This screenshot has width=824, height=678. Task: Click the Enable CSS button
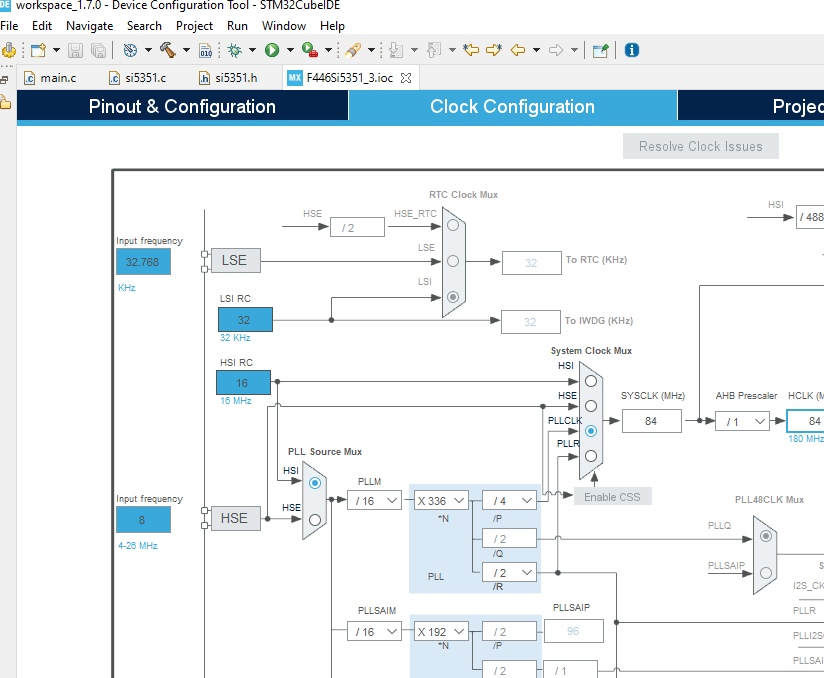click(x=612, y=497)
